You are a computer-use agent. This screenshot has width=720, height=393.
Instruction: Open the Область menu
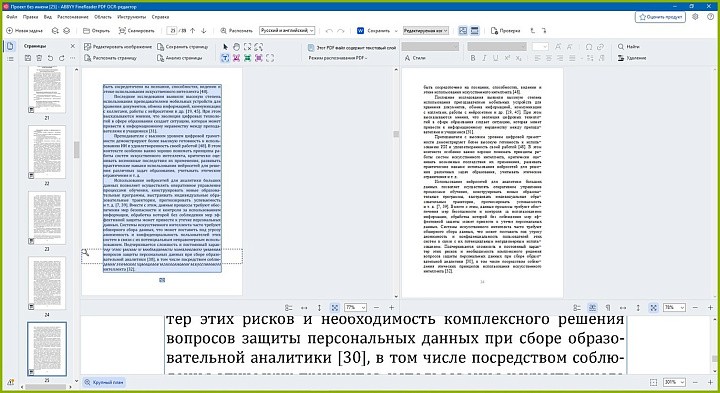click(x=103, y=17)
